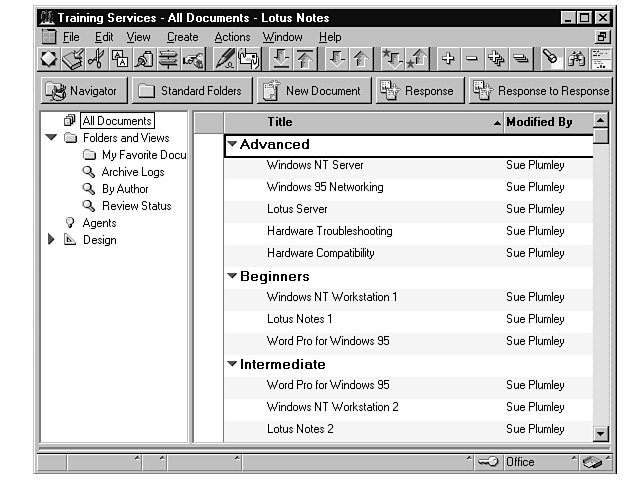This screenshot has width=640, height=480.
Task: Click the multiple minus Collapse All icon
Action: point(520,59)
